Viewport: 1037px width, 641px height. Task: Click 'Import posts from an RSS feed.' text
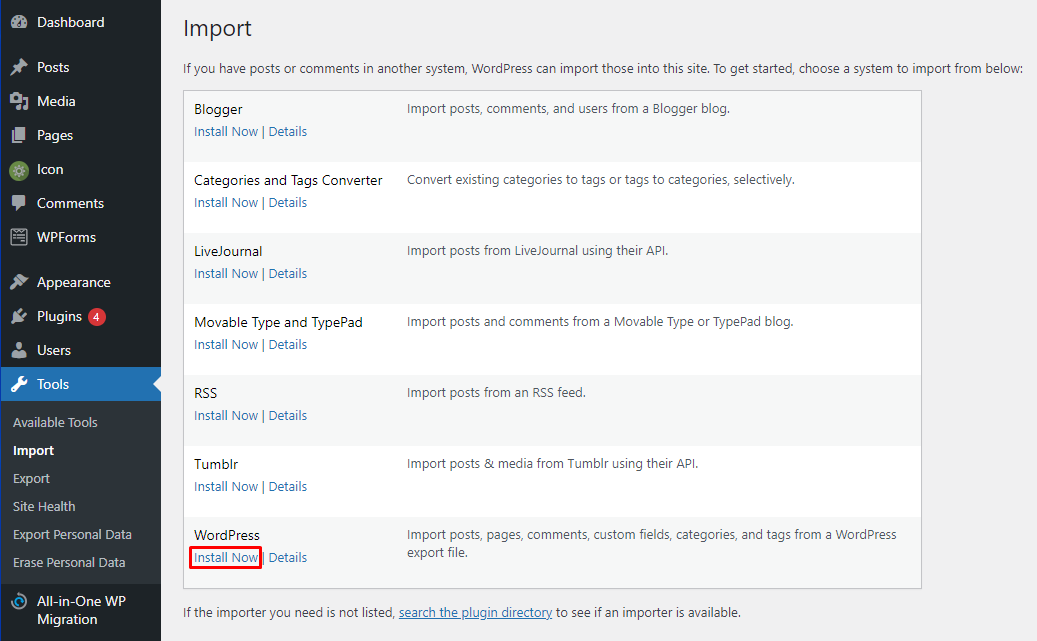tap(496, 392)
